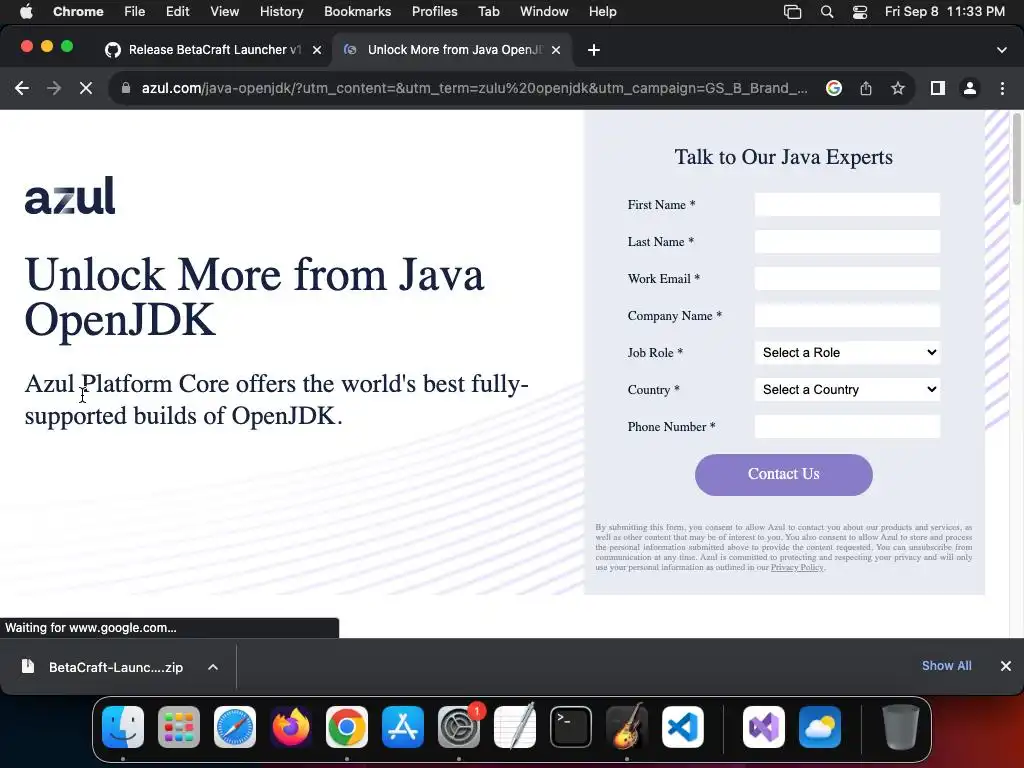Viewport: 1024px width, 768px height.
Task: Show All downloads
Action: point(946,665)
